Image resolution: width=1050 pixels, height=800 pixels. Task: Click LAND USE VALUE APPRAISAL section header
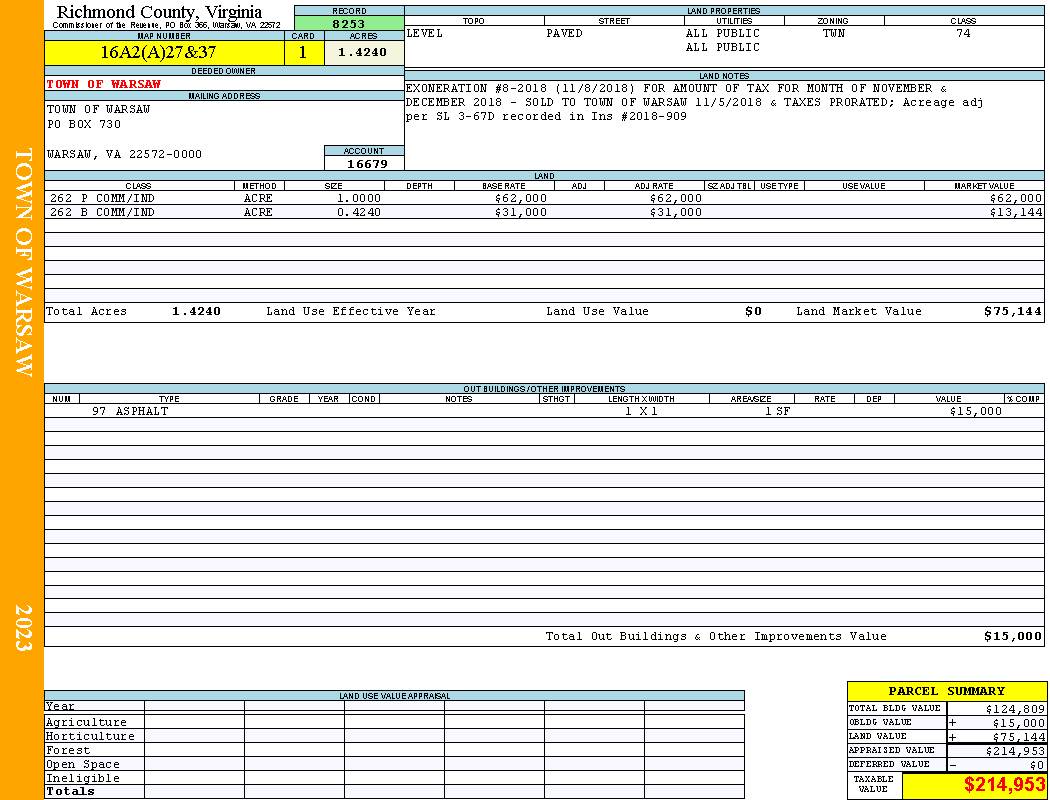coord(394,696)
